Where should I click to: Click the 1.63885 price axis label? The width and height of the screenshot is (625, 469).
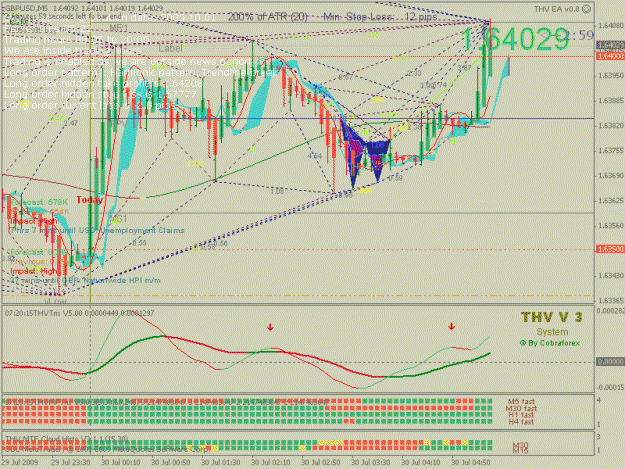pyautogui.click(x=611, y=100)
